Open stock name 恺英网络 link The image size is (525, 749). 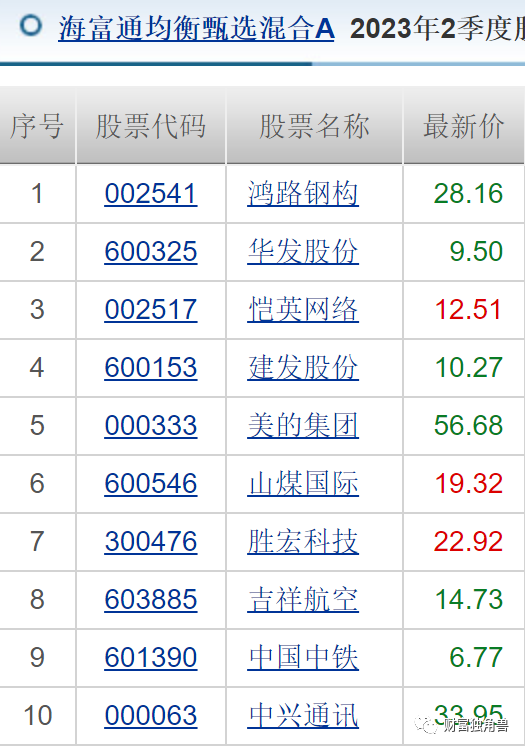pos(303,310)
